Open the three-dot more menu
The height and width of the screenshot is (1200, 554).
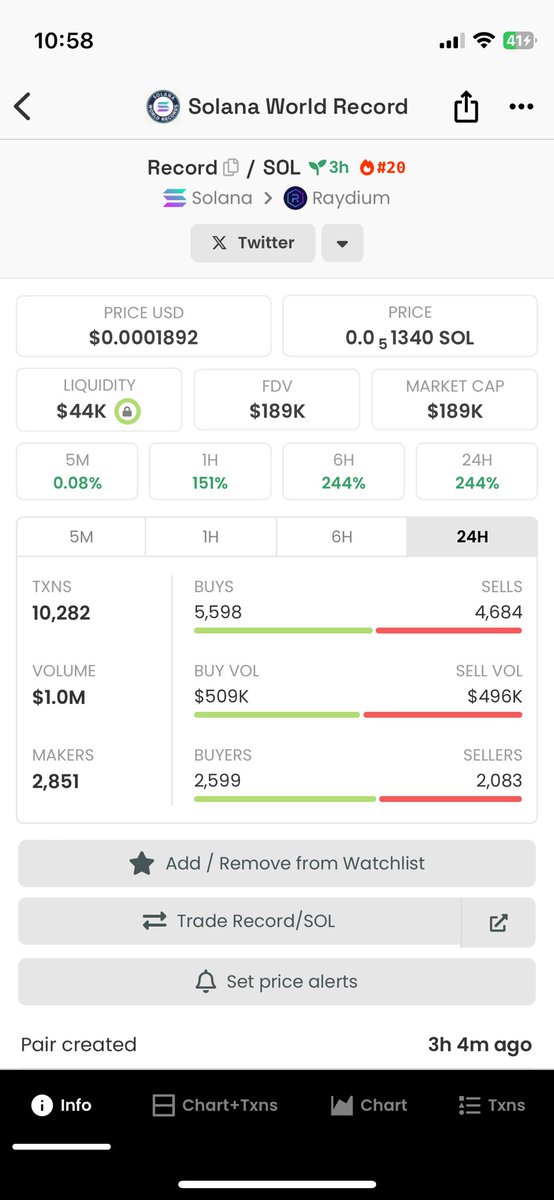point(521,107)
